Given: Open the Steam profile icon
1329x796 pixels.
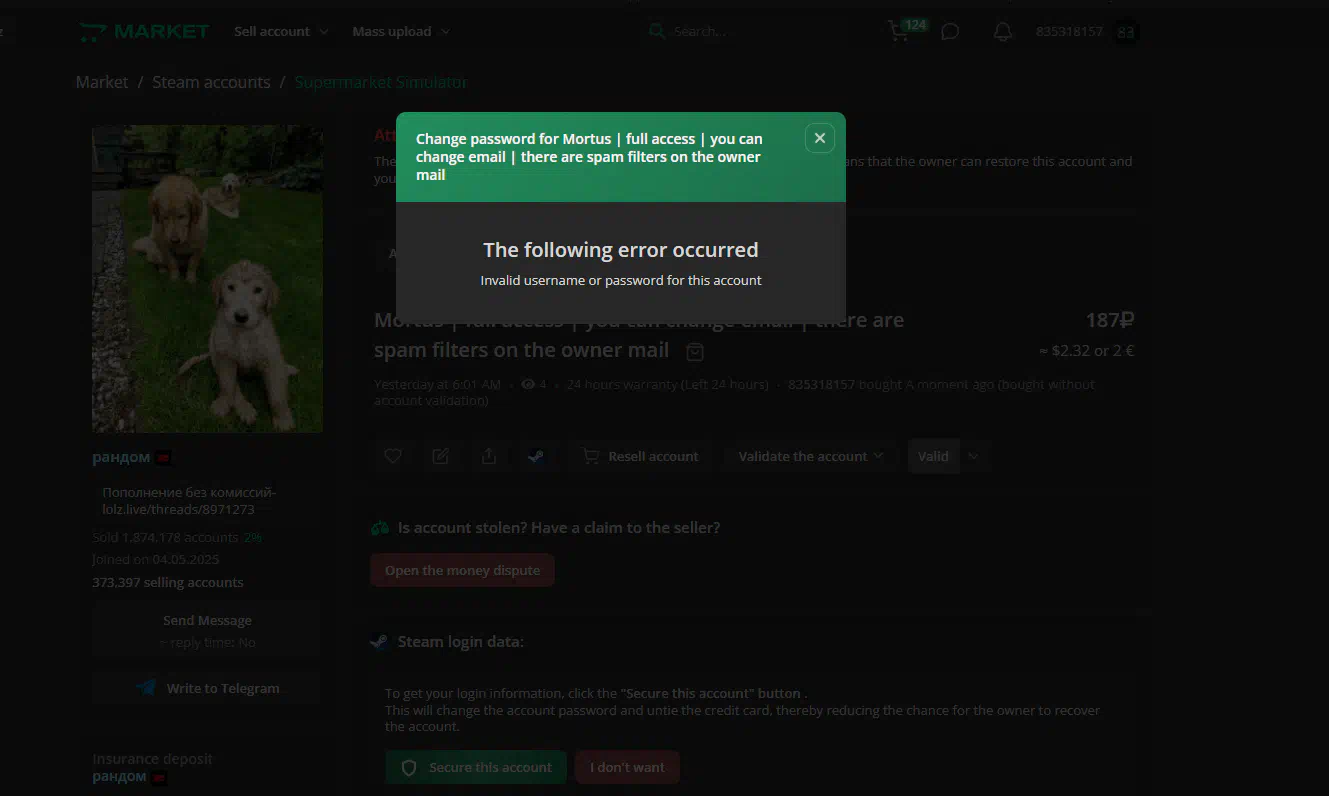Looking at the screenshot, I should point(537,456).
